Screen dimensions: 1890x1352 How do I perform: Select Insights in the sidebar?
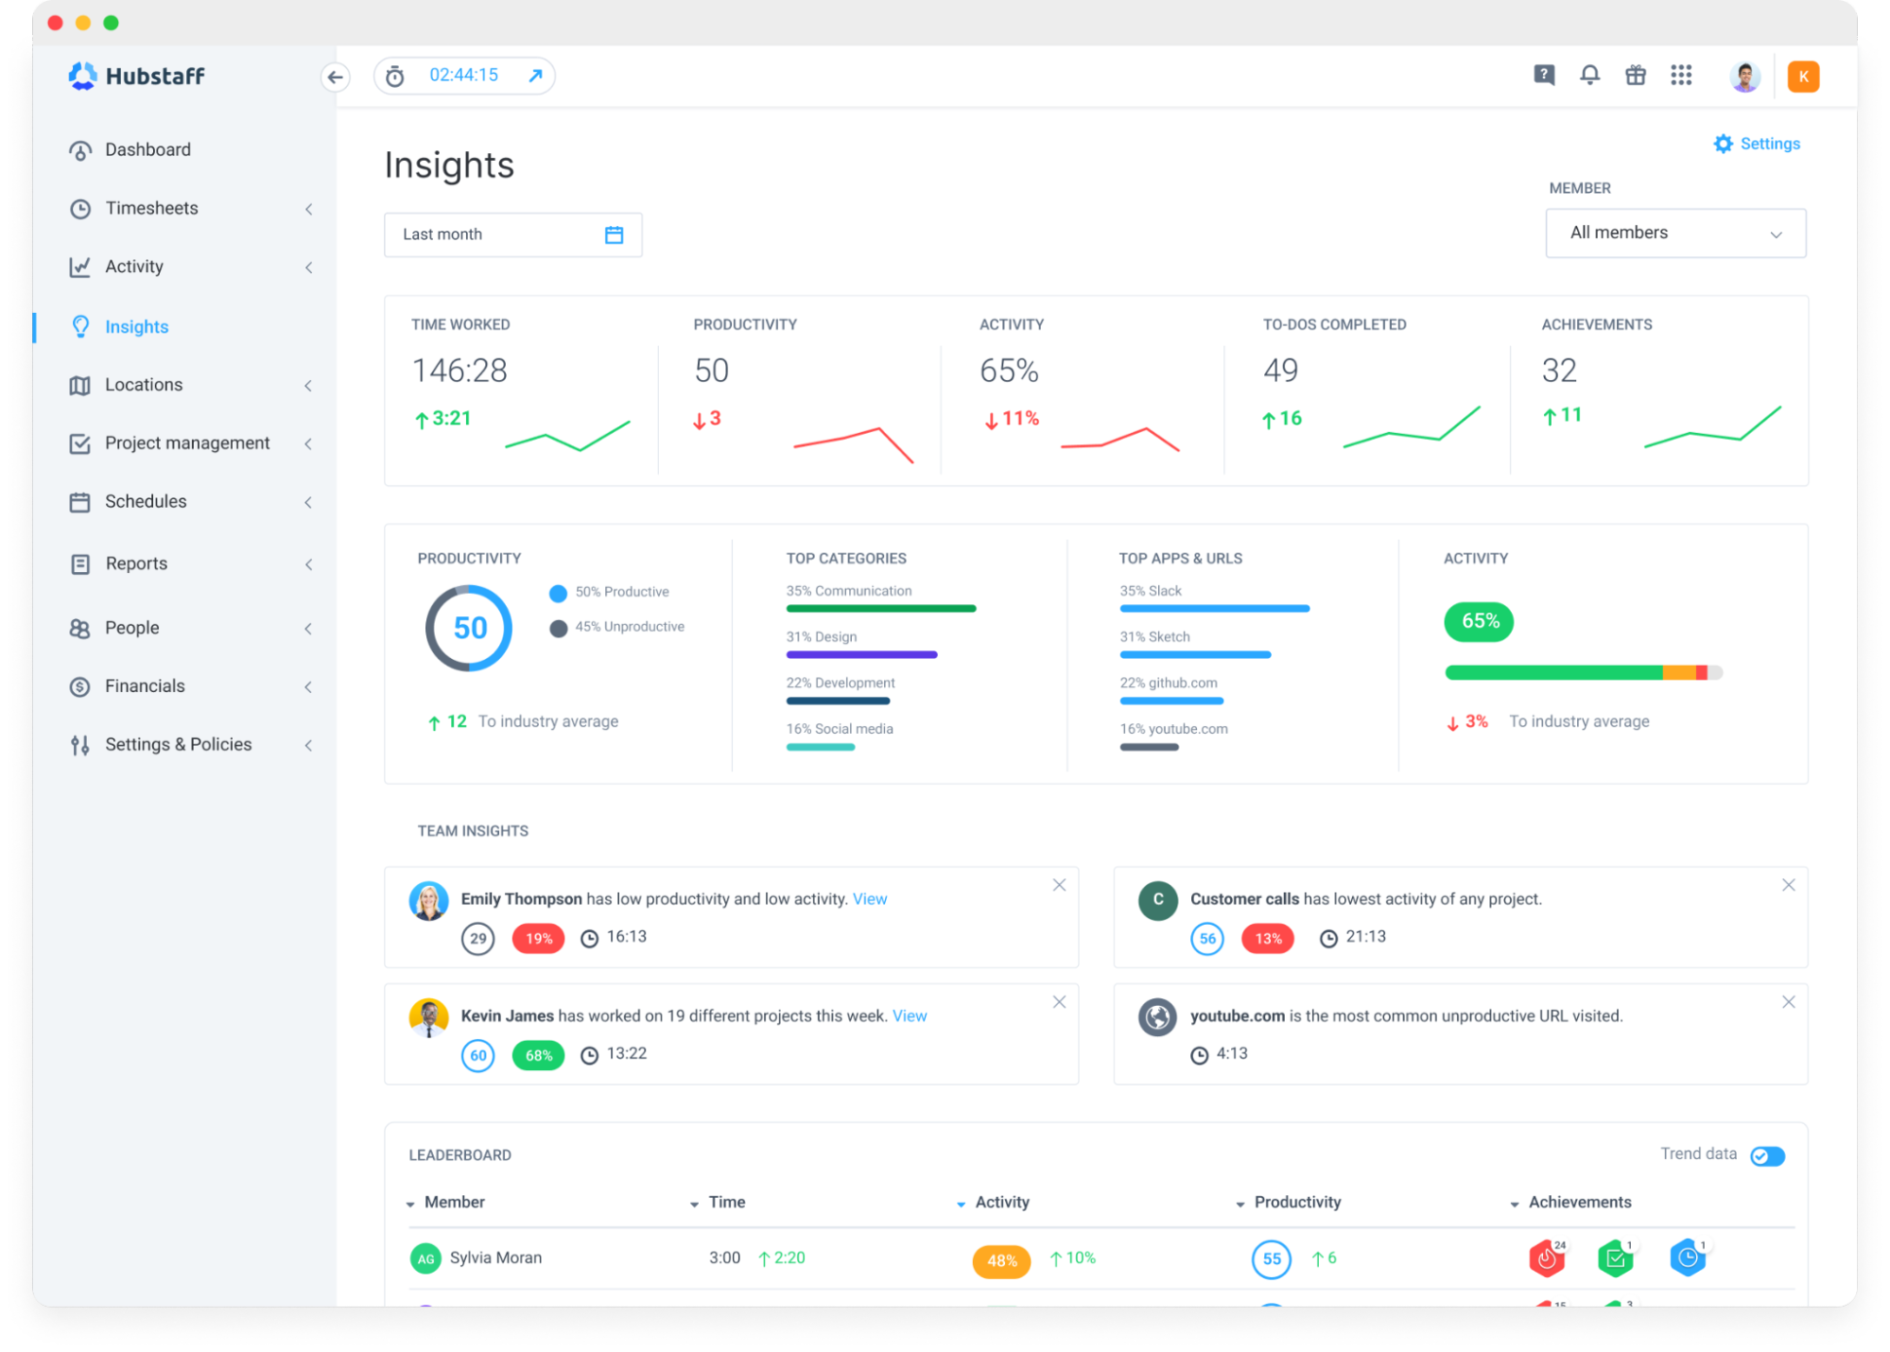(137, 326)
